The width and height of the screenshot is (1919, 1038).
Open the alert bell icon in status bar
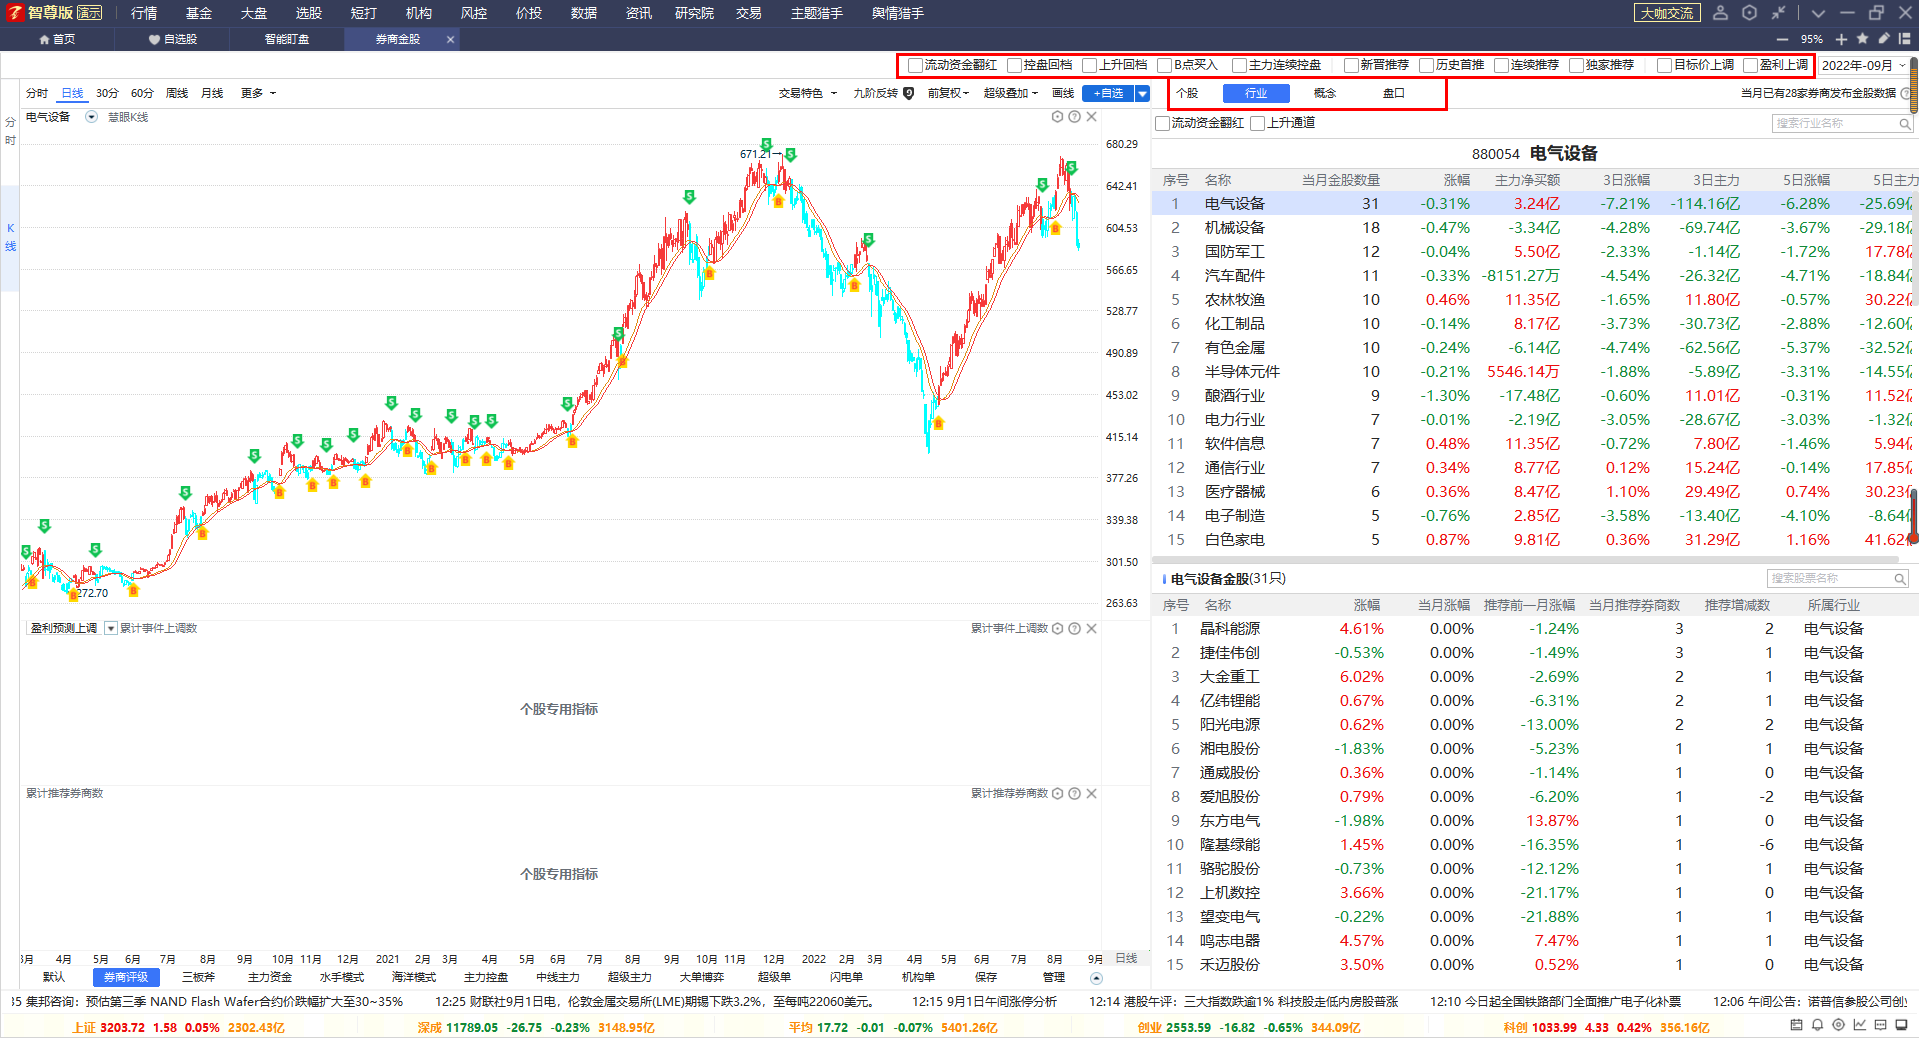tap(1817, 1025)
